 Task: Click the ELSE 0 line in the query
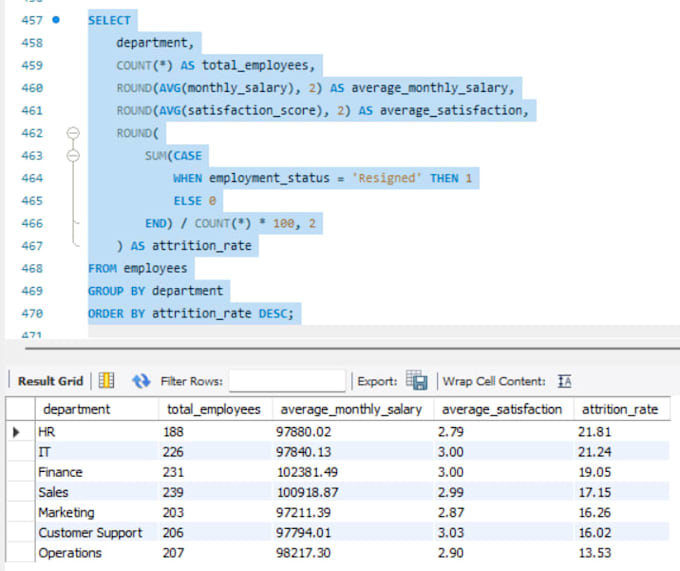tap(195, 201)
